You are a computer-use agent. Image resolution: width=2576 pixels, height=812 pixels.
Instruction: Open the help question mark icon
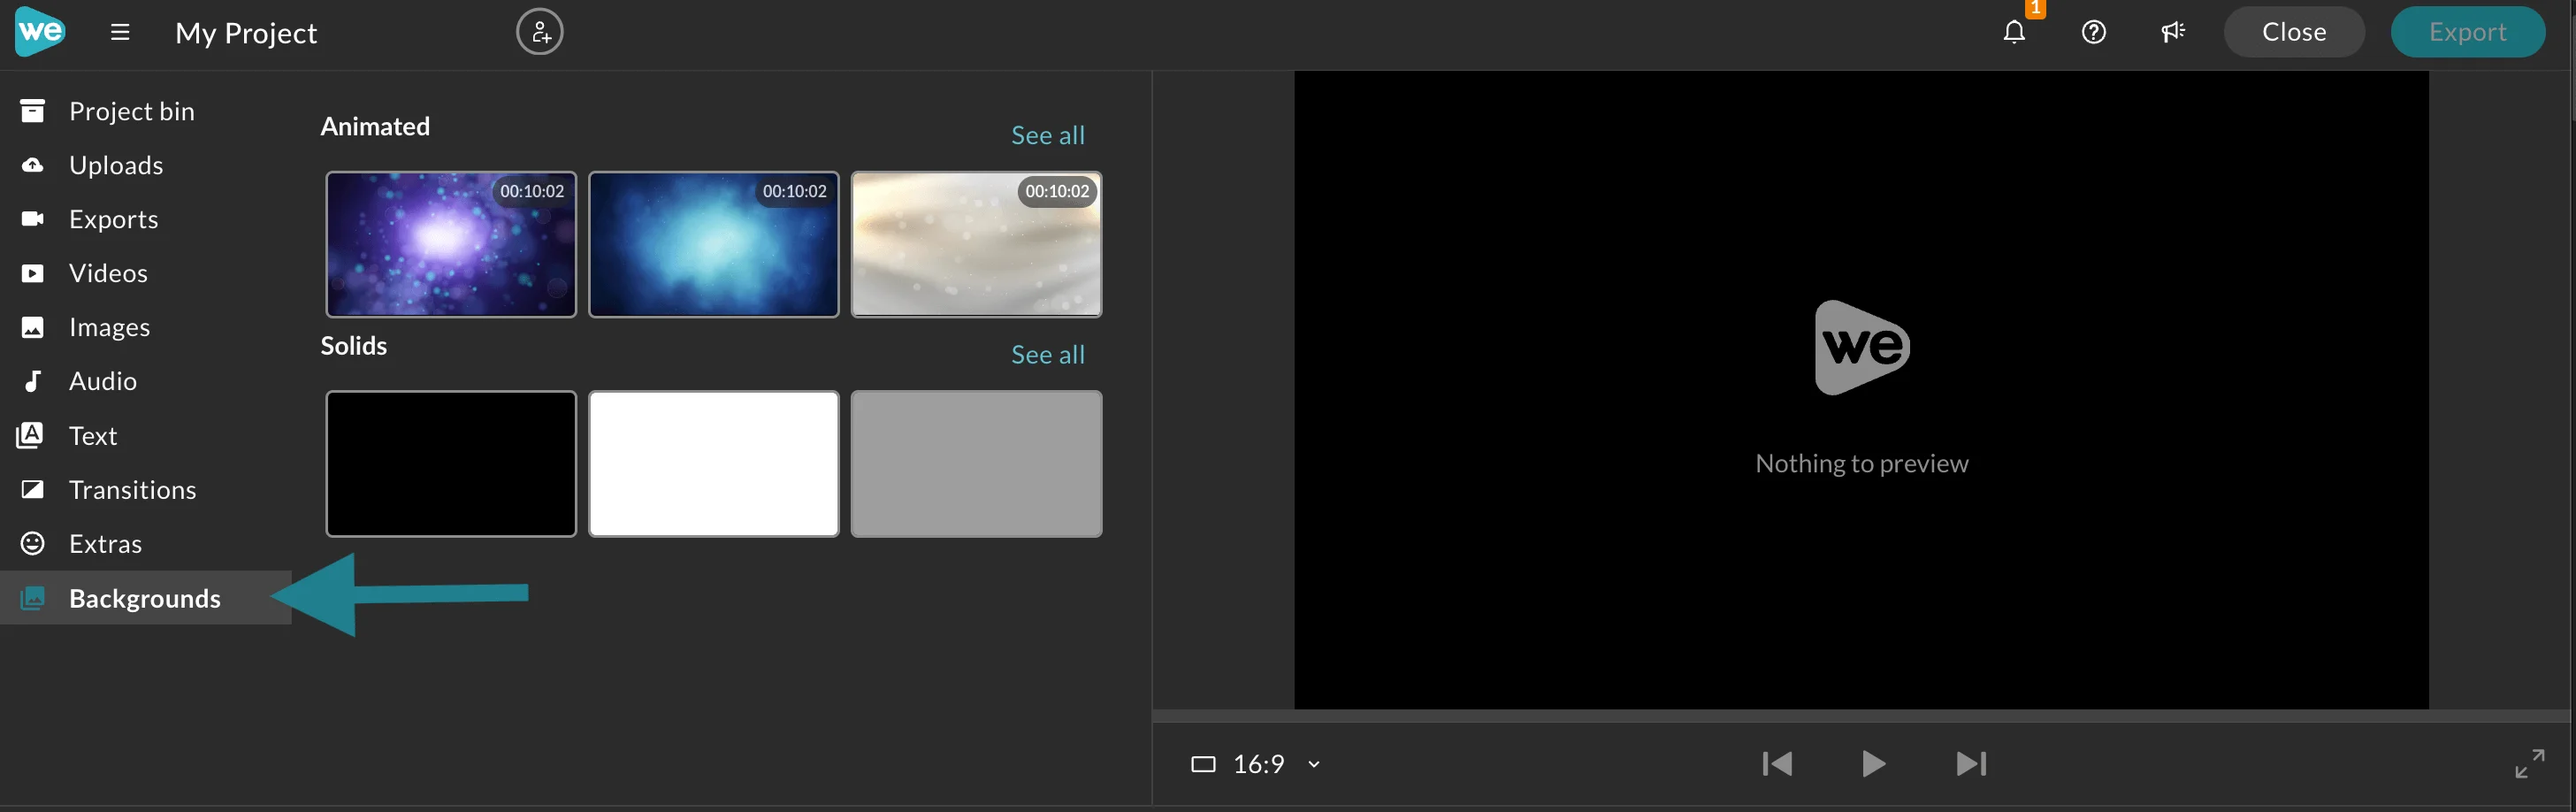pos(2093,32)
